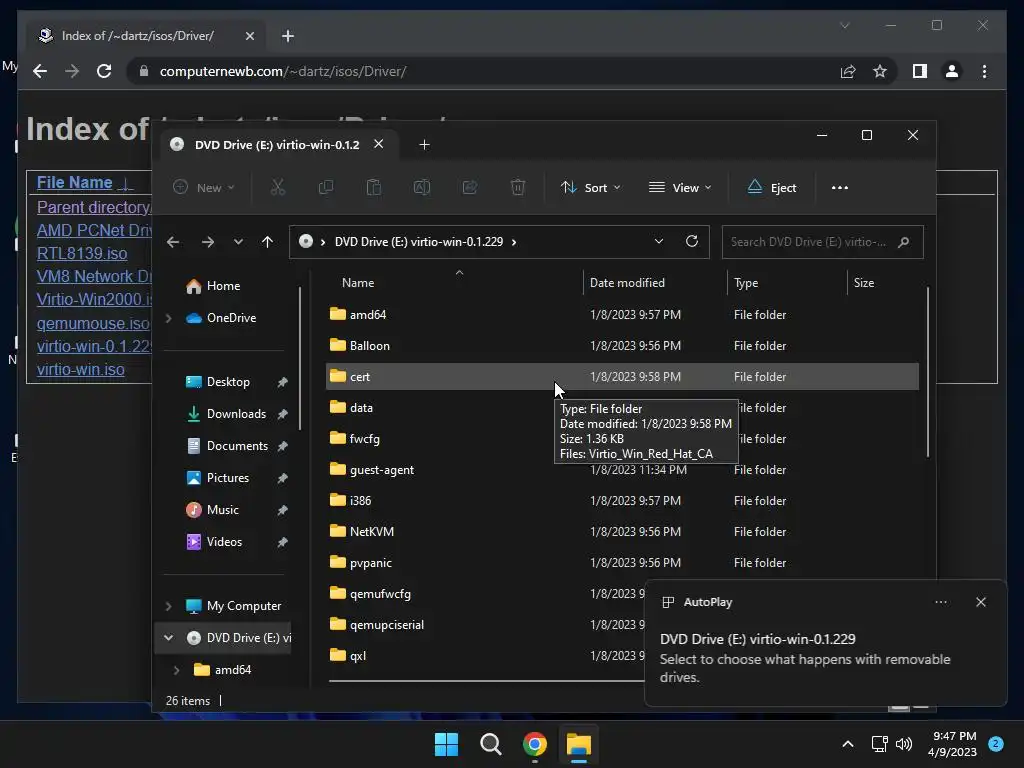
Task: Expand the address bar history dropdown
Action: (659, 242)
